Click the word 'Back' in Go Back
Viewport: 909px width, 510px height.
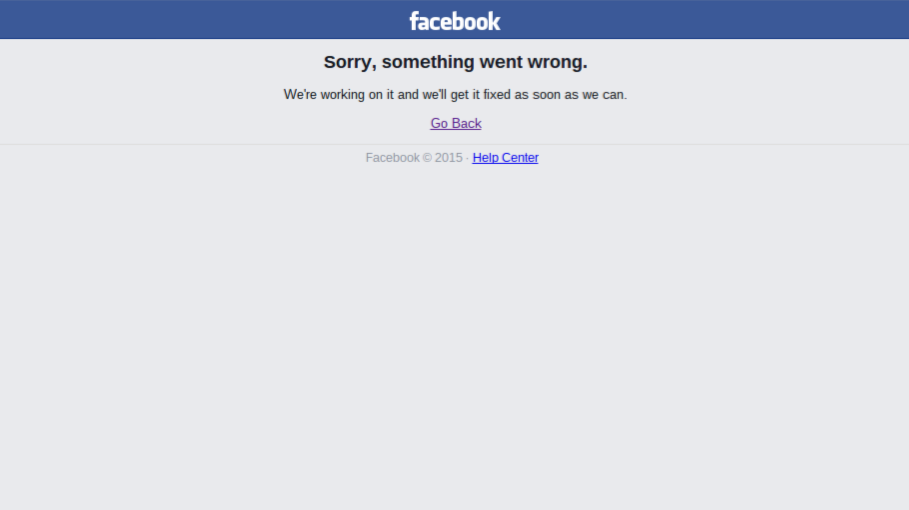(466, 123)
